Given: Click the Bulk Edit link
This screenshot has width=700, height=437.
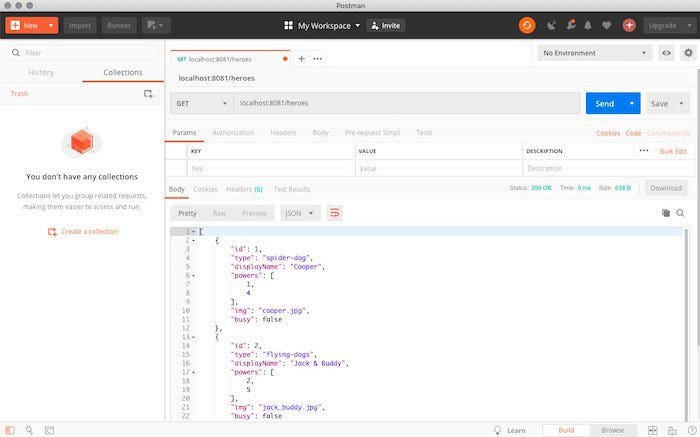Looking at the screenshot, I should tap(673, 151).
